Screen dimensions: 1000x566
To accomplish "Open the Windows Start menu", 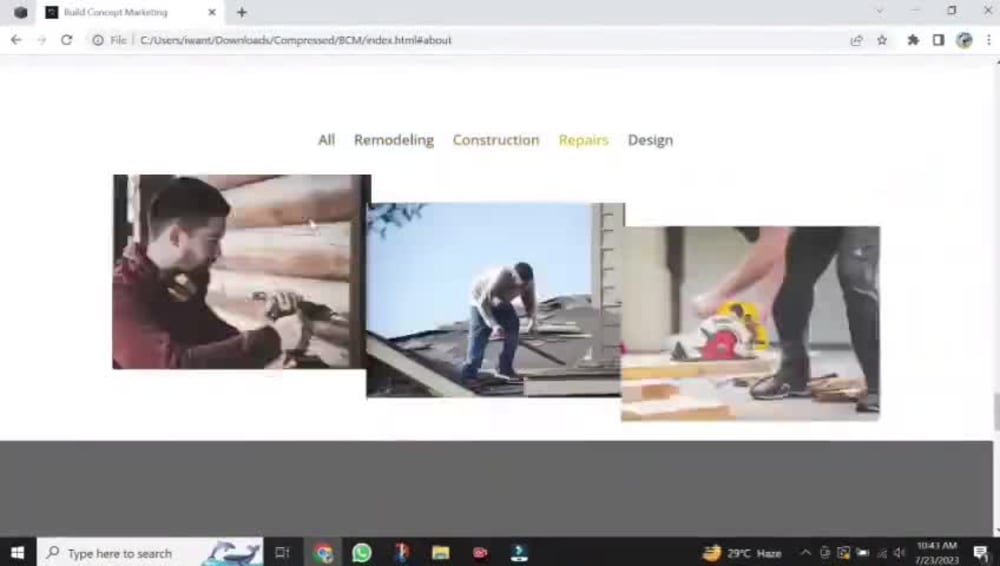I will click(17, 553).
